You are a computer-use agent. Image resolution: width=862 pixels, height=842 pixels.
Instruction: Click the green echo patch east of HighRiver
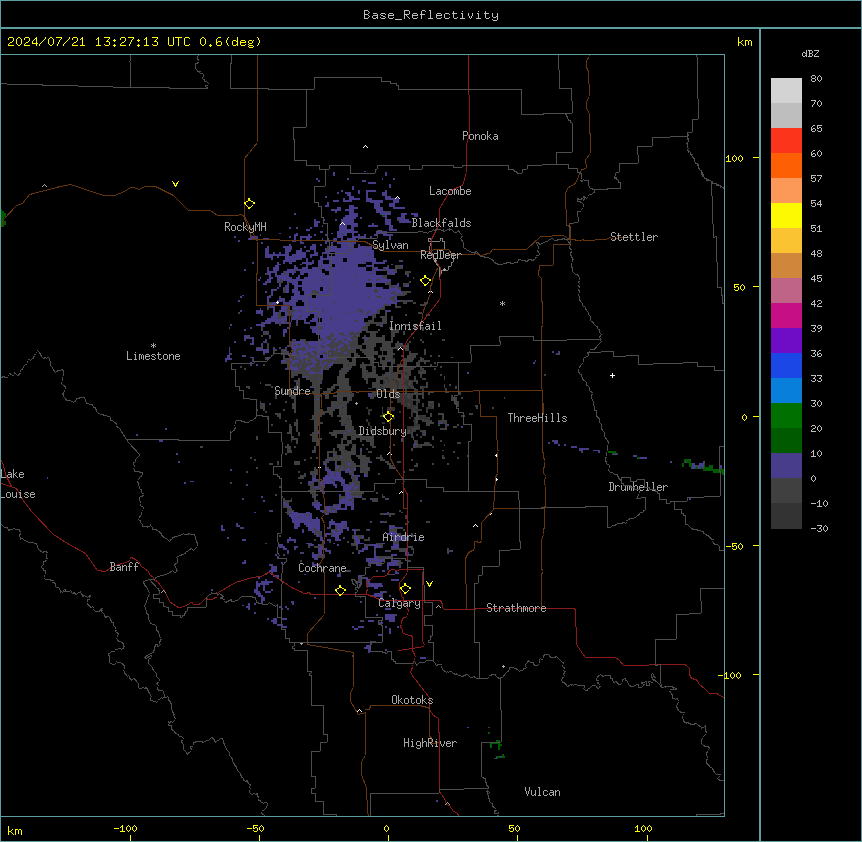coord(497,749)
